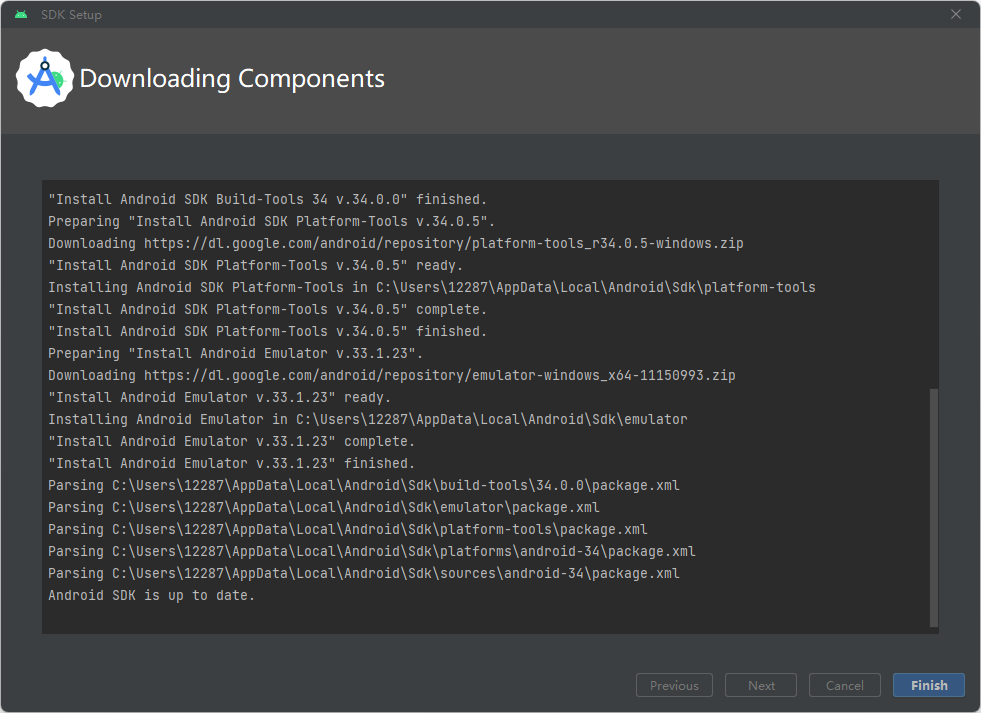
Task: Click the scrollbar track above the thumb
Action: click(x=933, y=285)
